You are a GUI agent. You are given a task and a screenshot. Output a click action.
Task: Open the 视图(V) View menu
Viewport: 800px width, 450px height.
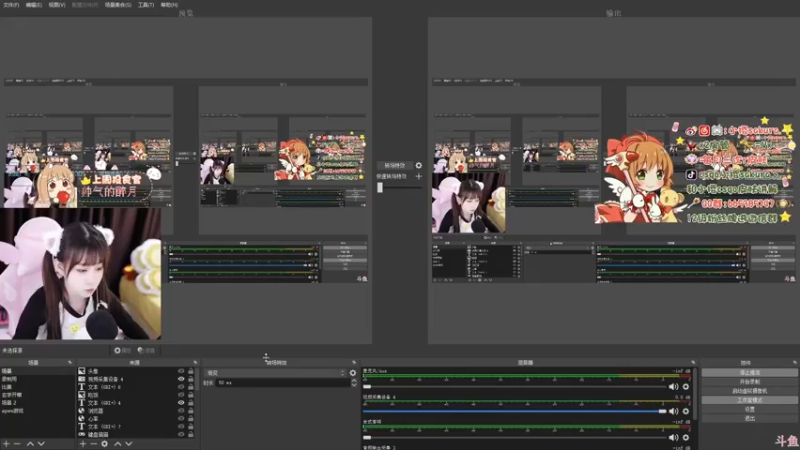point(57,5)
